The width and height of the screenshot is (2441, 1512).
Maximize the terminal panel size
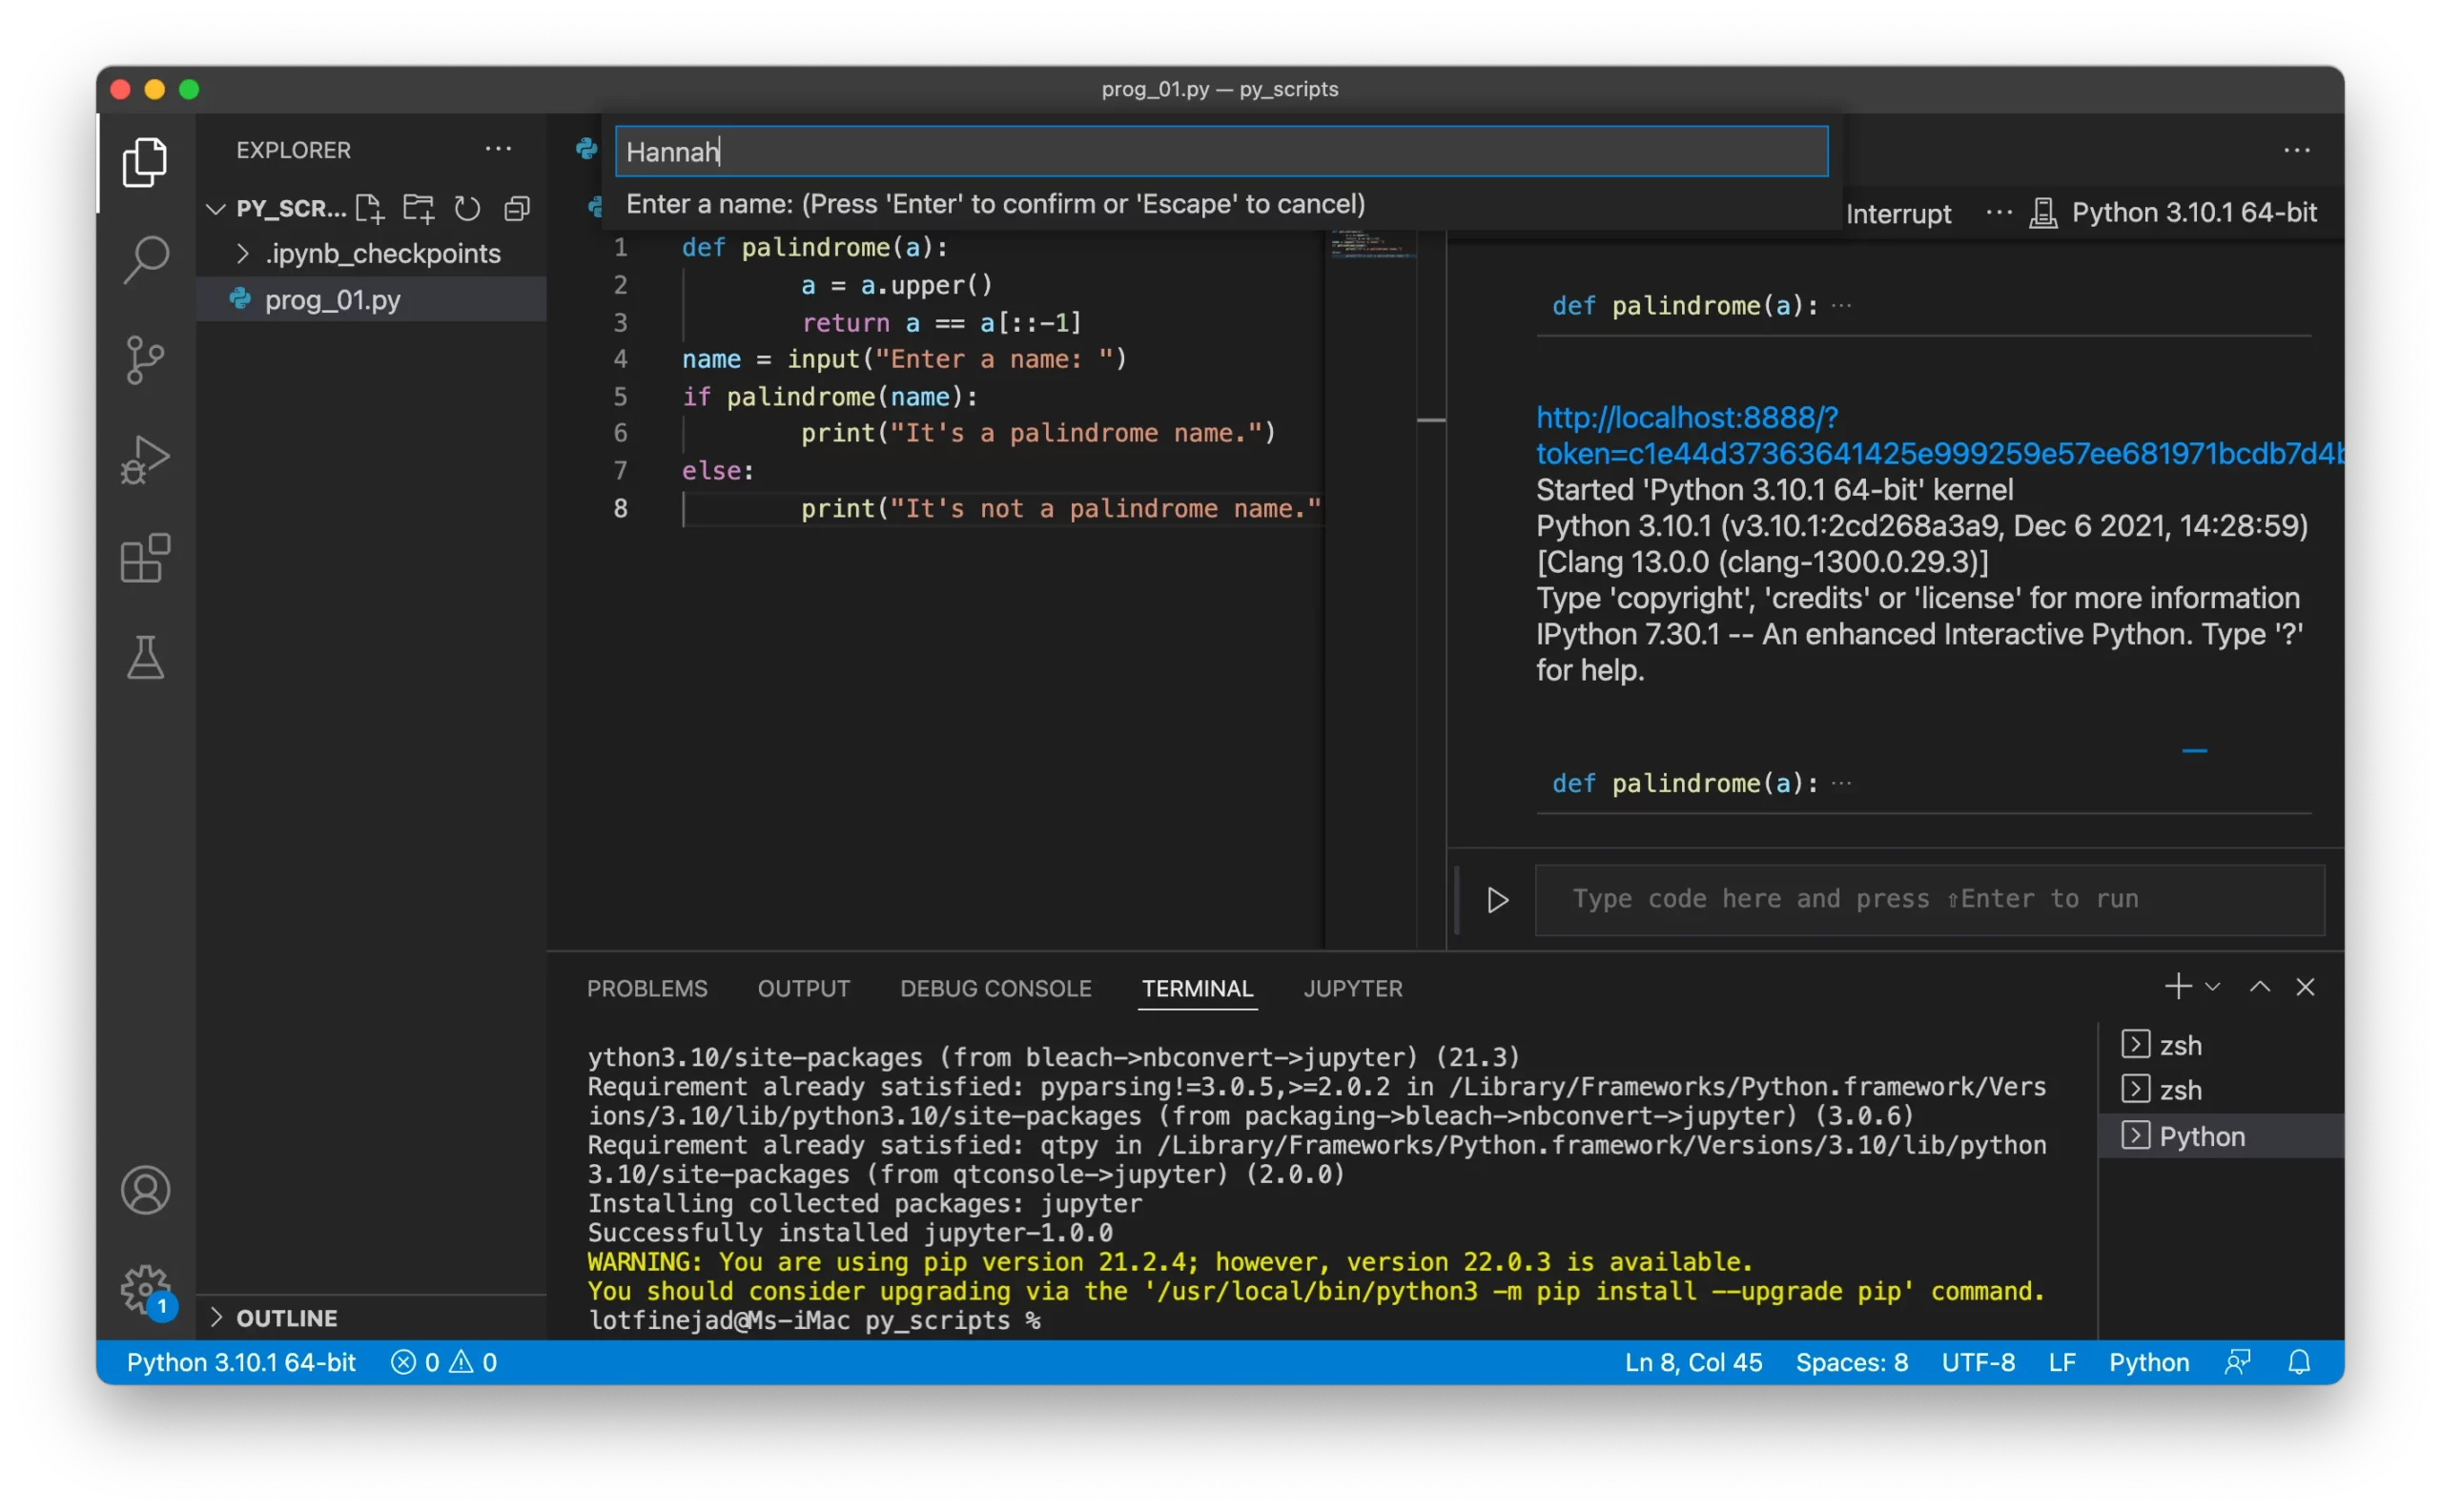coord(2260,988)
